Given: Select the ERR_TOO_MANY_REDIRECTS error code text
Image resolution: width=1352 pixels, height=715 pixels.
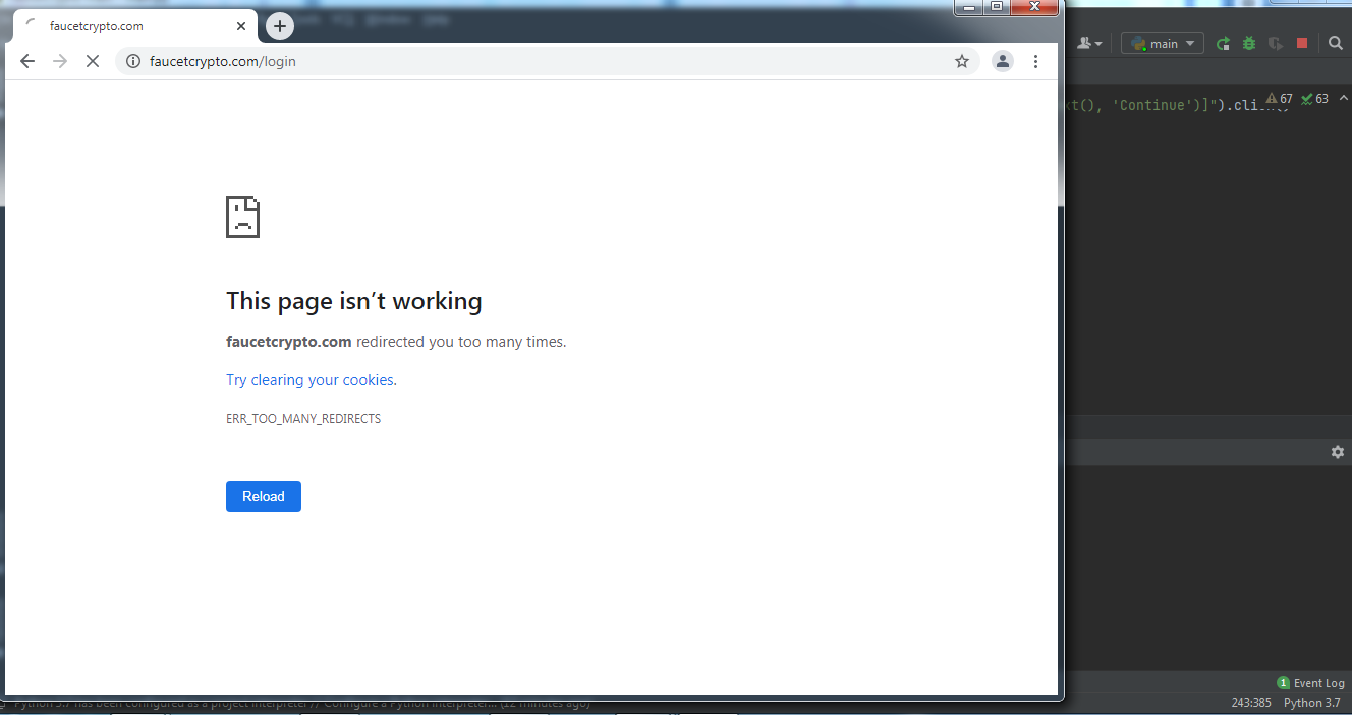Looking at the screenshot, I should click(x=303, y=419).
